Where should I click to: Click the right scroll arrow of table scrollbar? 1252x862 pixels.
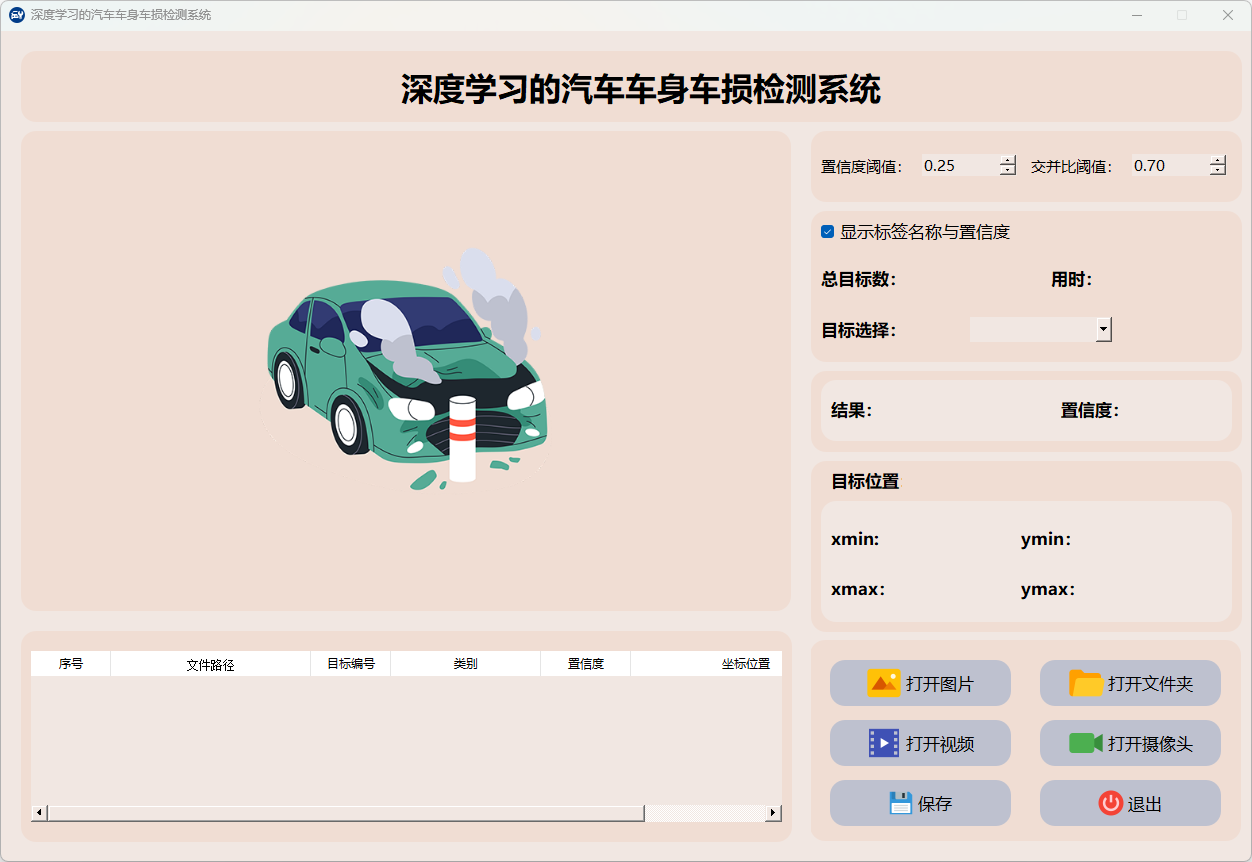773,813
